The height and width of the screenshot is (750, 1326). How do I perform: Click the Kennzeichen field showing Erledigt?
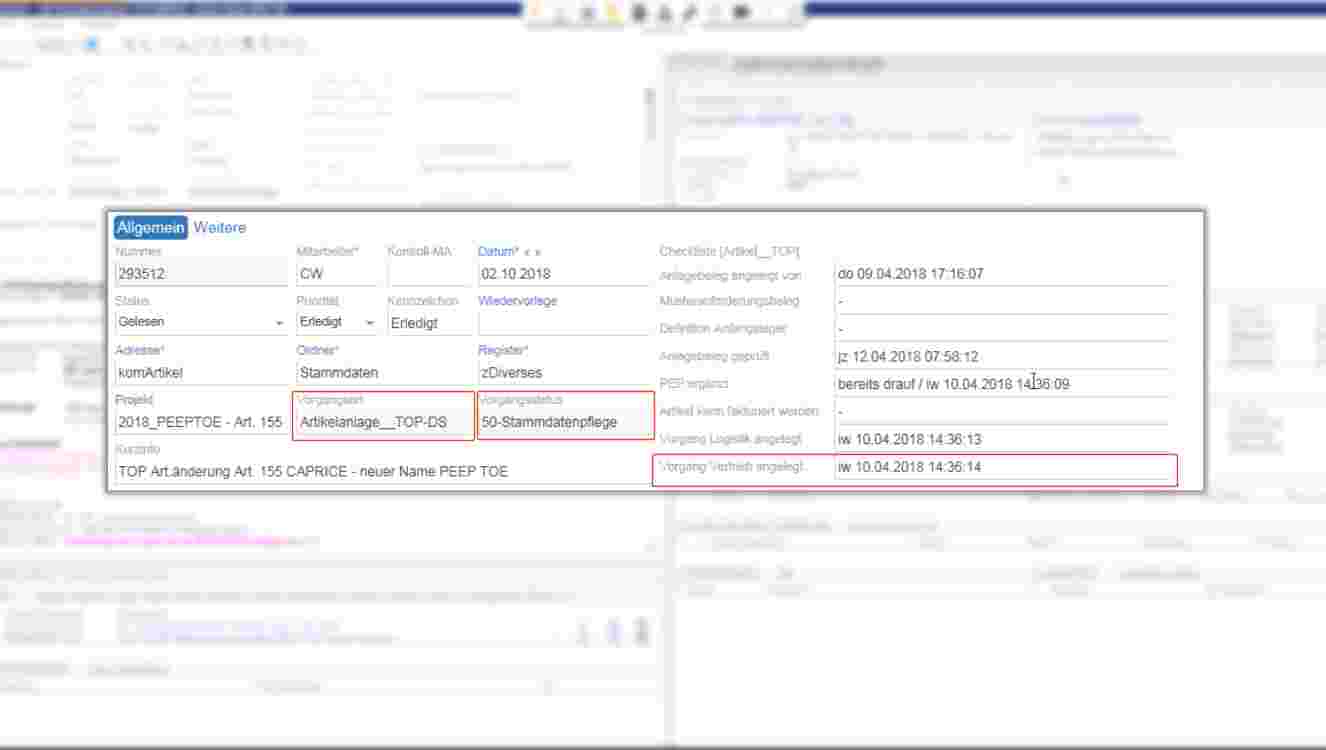coord(428,323)
